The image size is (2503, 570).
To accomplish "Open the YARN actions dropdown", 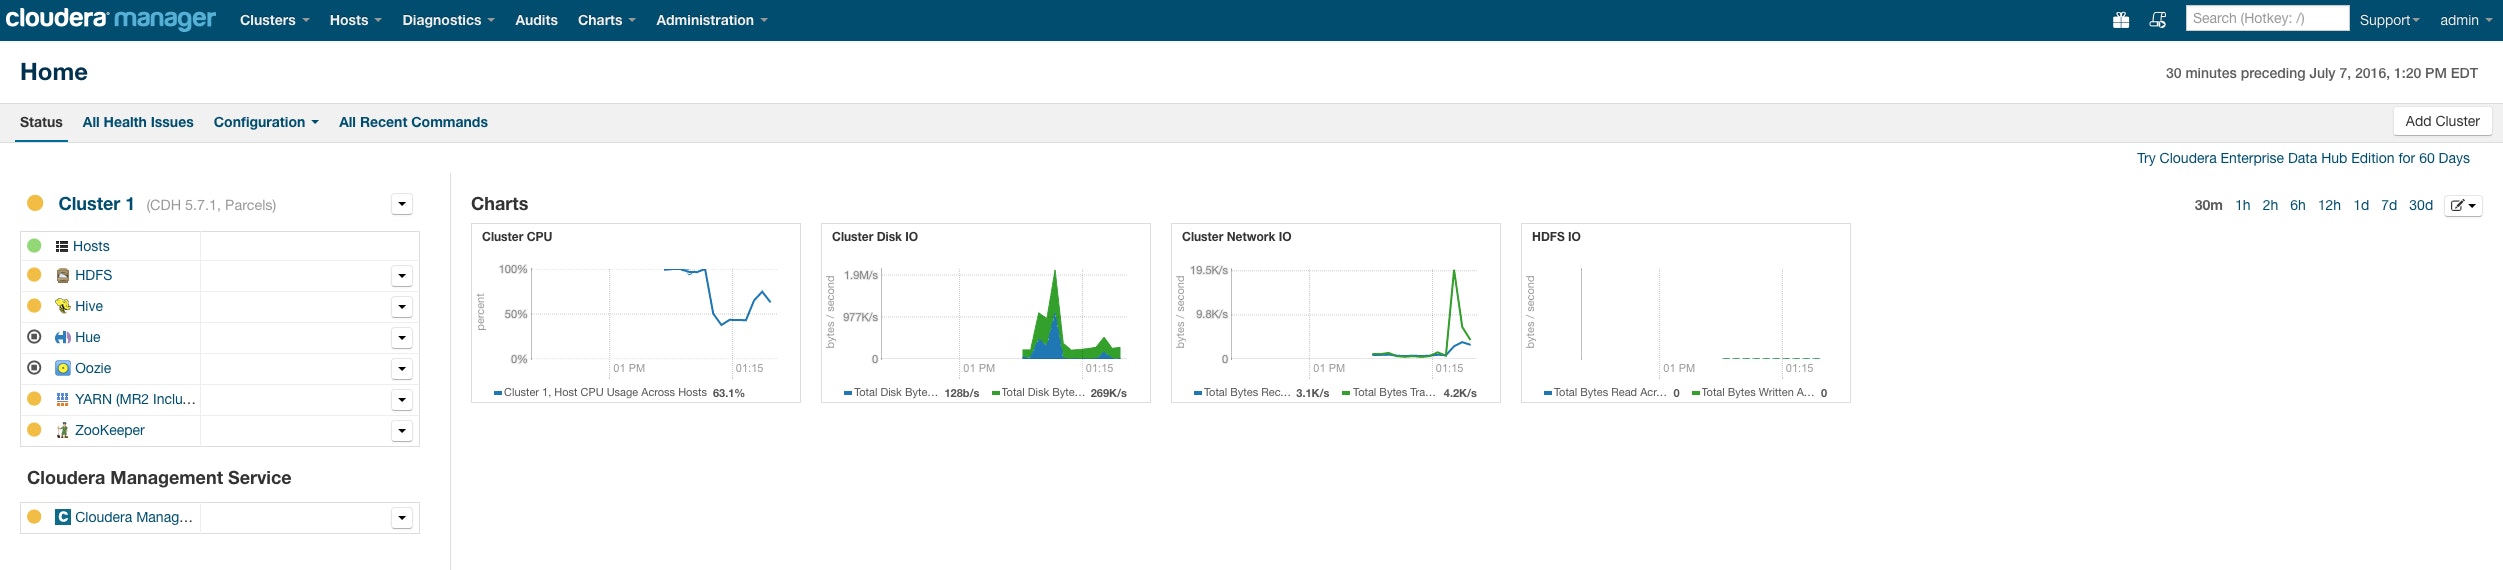I will click(x=402, y=400).
